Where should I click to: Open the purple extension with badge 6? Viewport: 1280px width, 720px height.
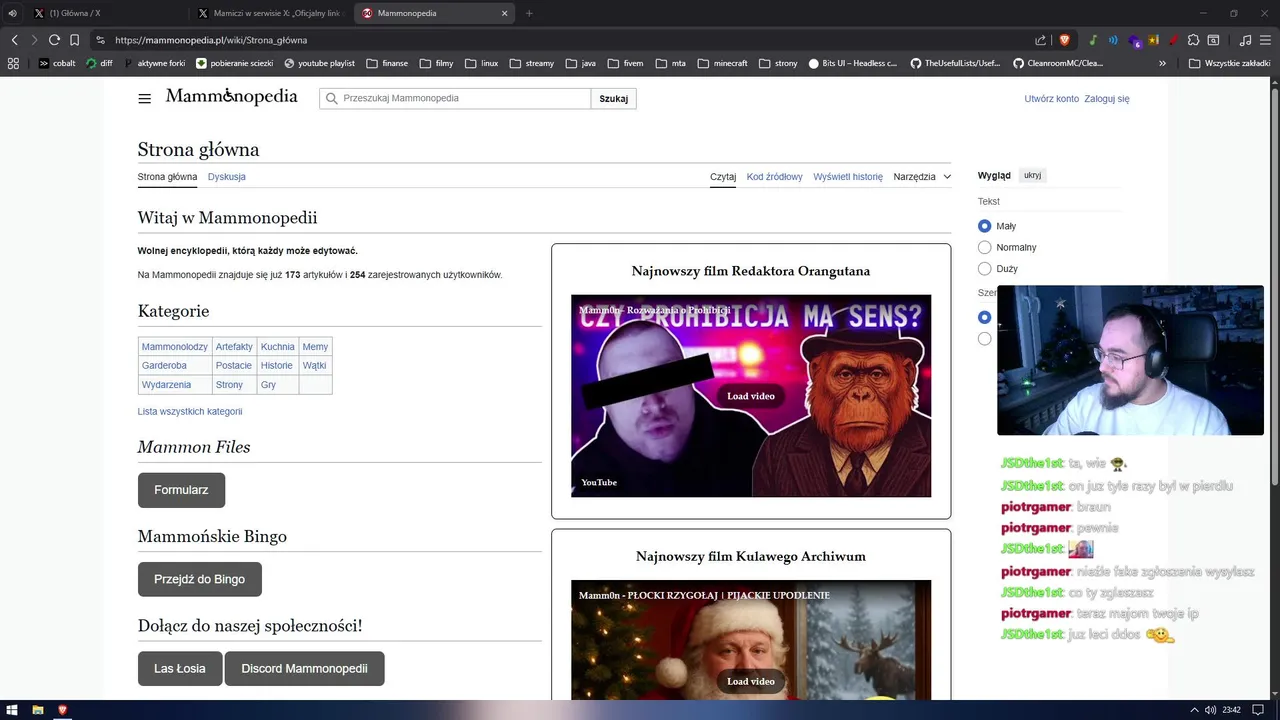coord(1134,41)
